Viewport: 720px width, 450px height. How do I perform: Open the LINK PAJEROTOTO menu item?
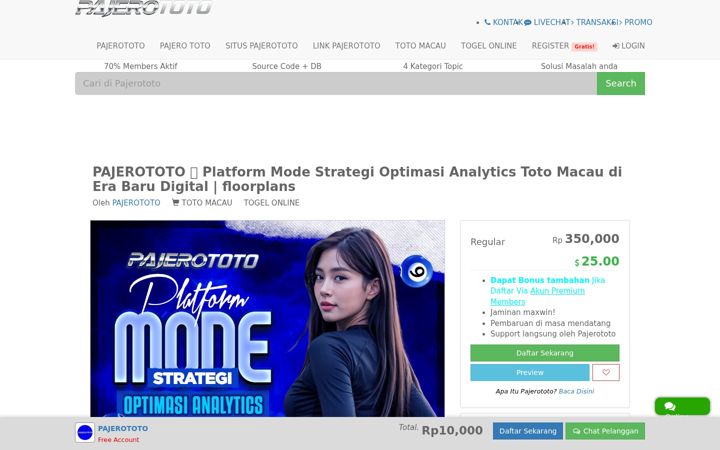coord(347,46)
